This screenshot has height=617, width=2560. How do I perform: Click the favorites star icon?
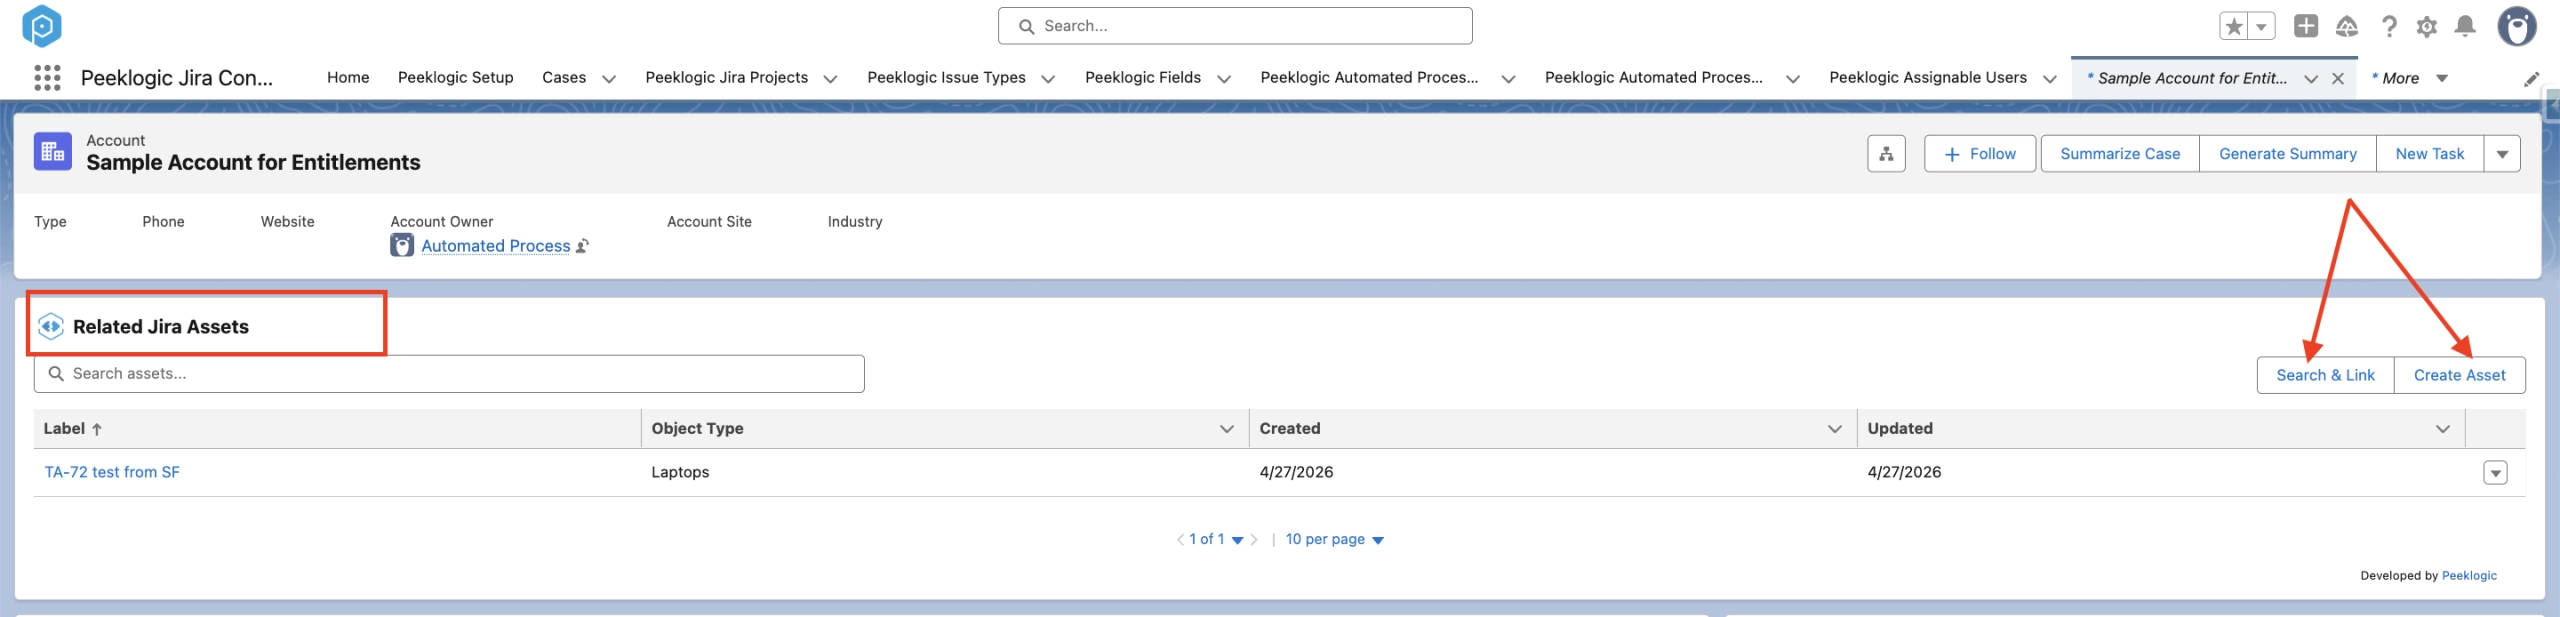coord(2234,27)
